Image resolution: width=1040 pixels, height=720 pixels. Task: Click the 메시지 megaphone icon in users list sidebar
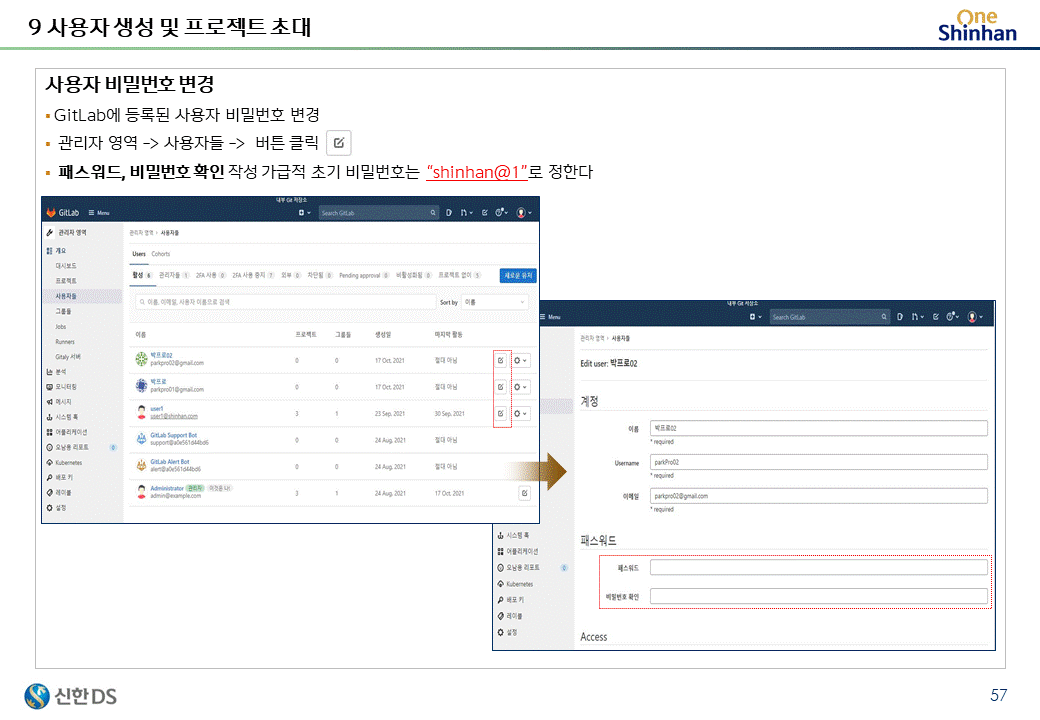point(50,402)
